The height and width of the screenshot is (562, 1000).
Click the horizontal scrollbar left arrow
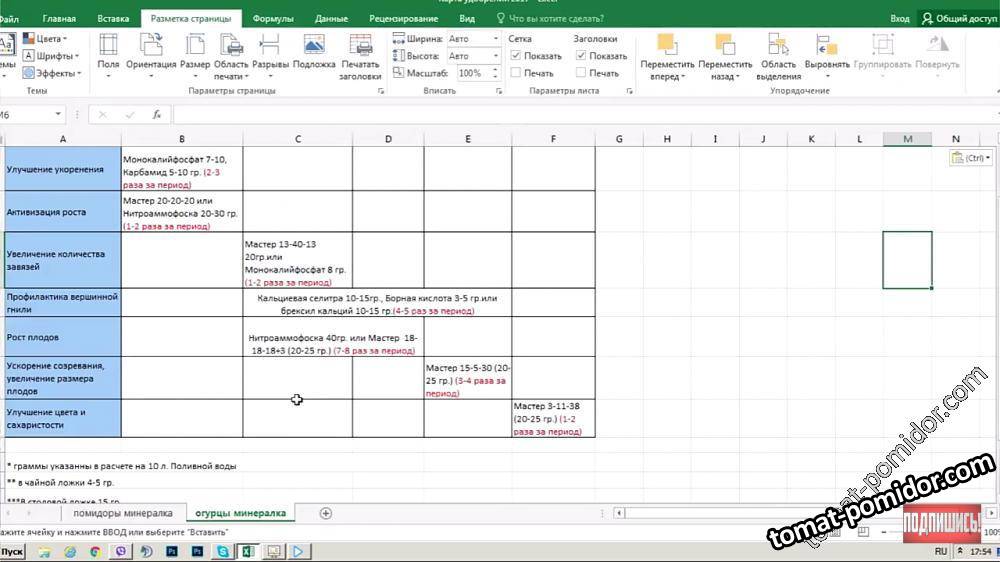(619, 513)
